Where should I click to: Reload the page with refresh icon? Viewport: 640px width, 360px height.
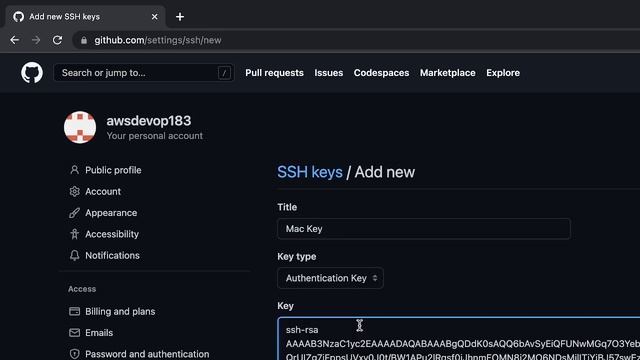tap(58, 40)
